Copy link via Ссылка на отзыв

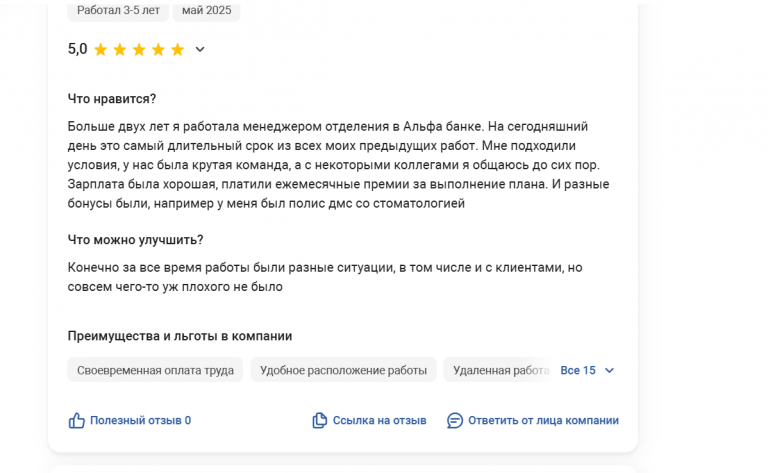coord(380,421)
